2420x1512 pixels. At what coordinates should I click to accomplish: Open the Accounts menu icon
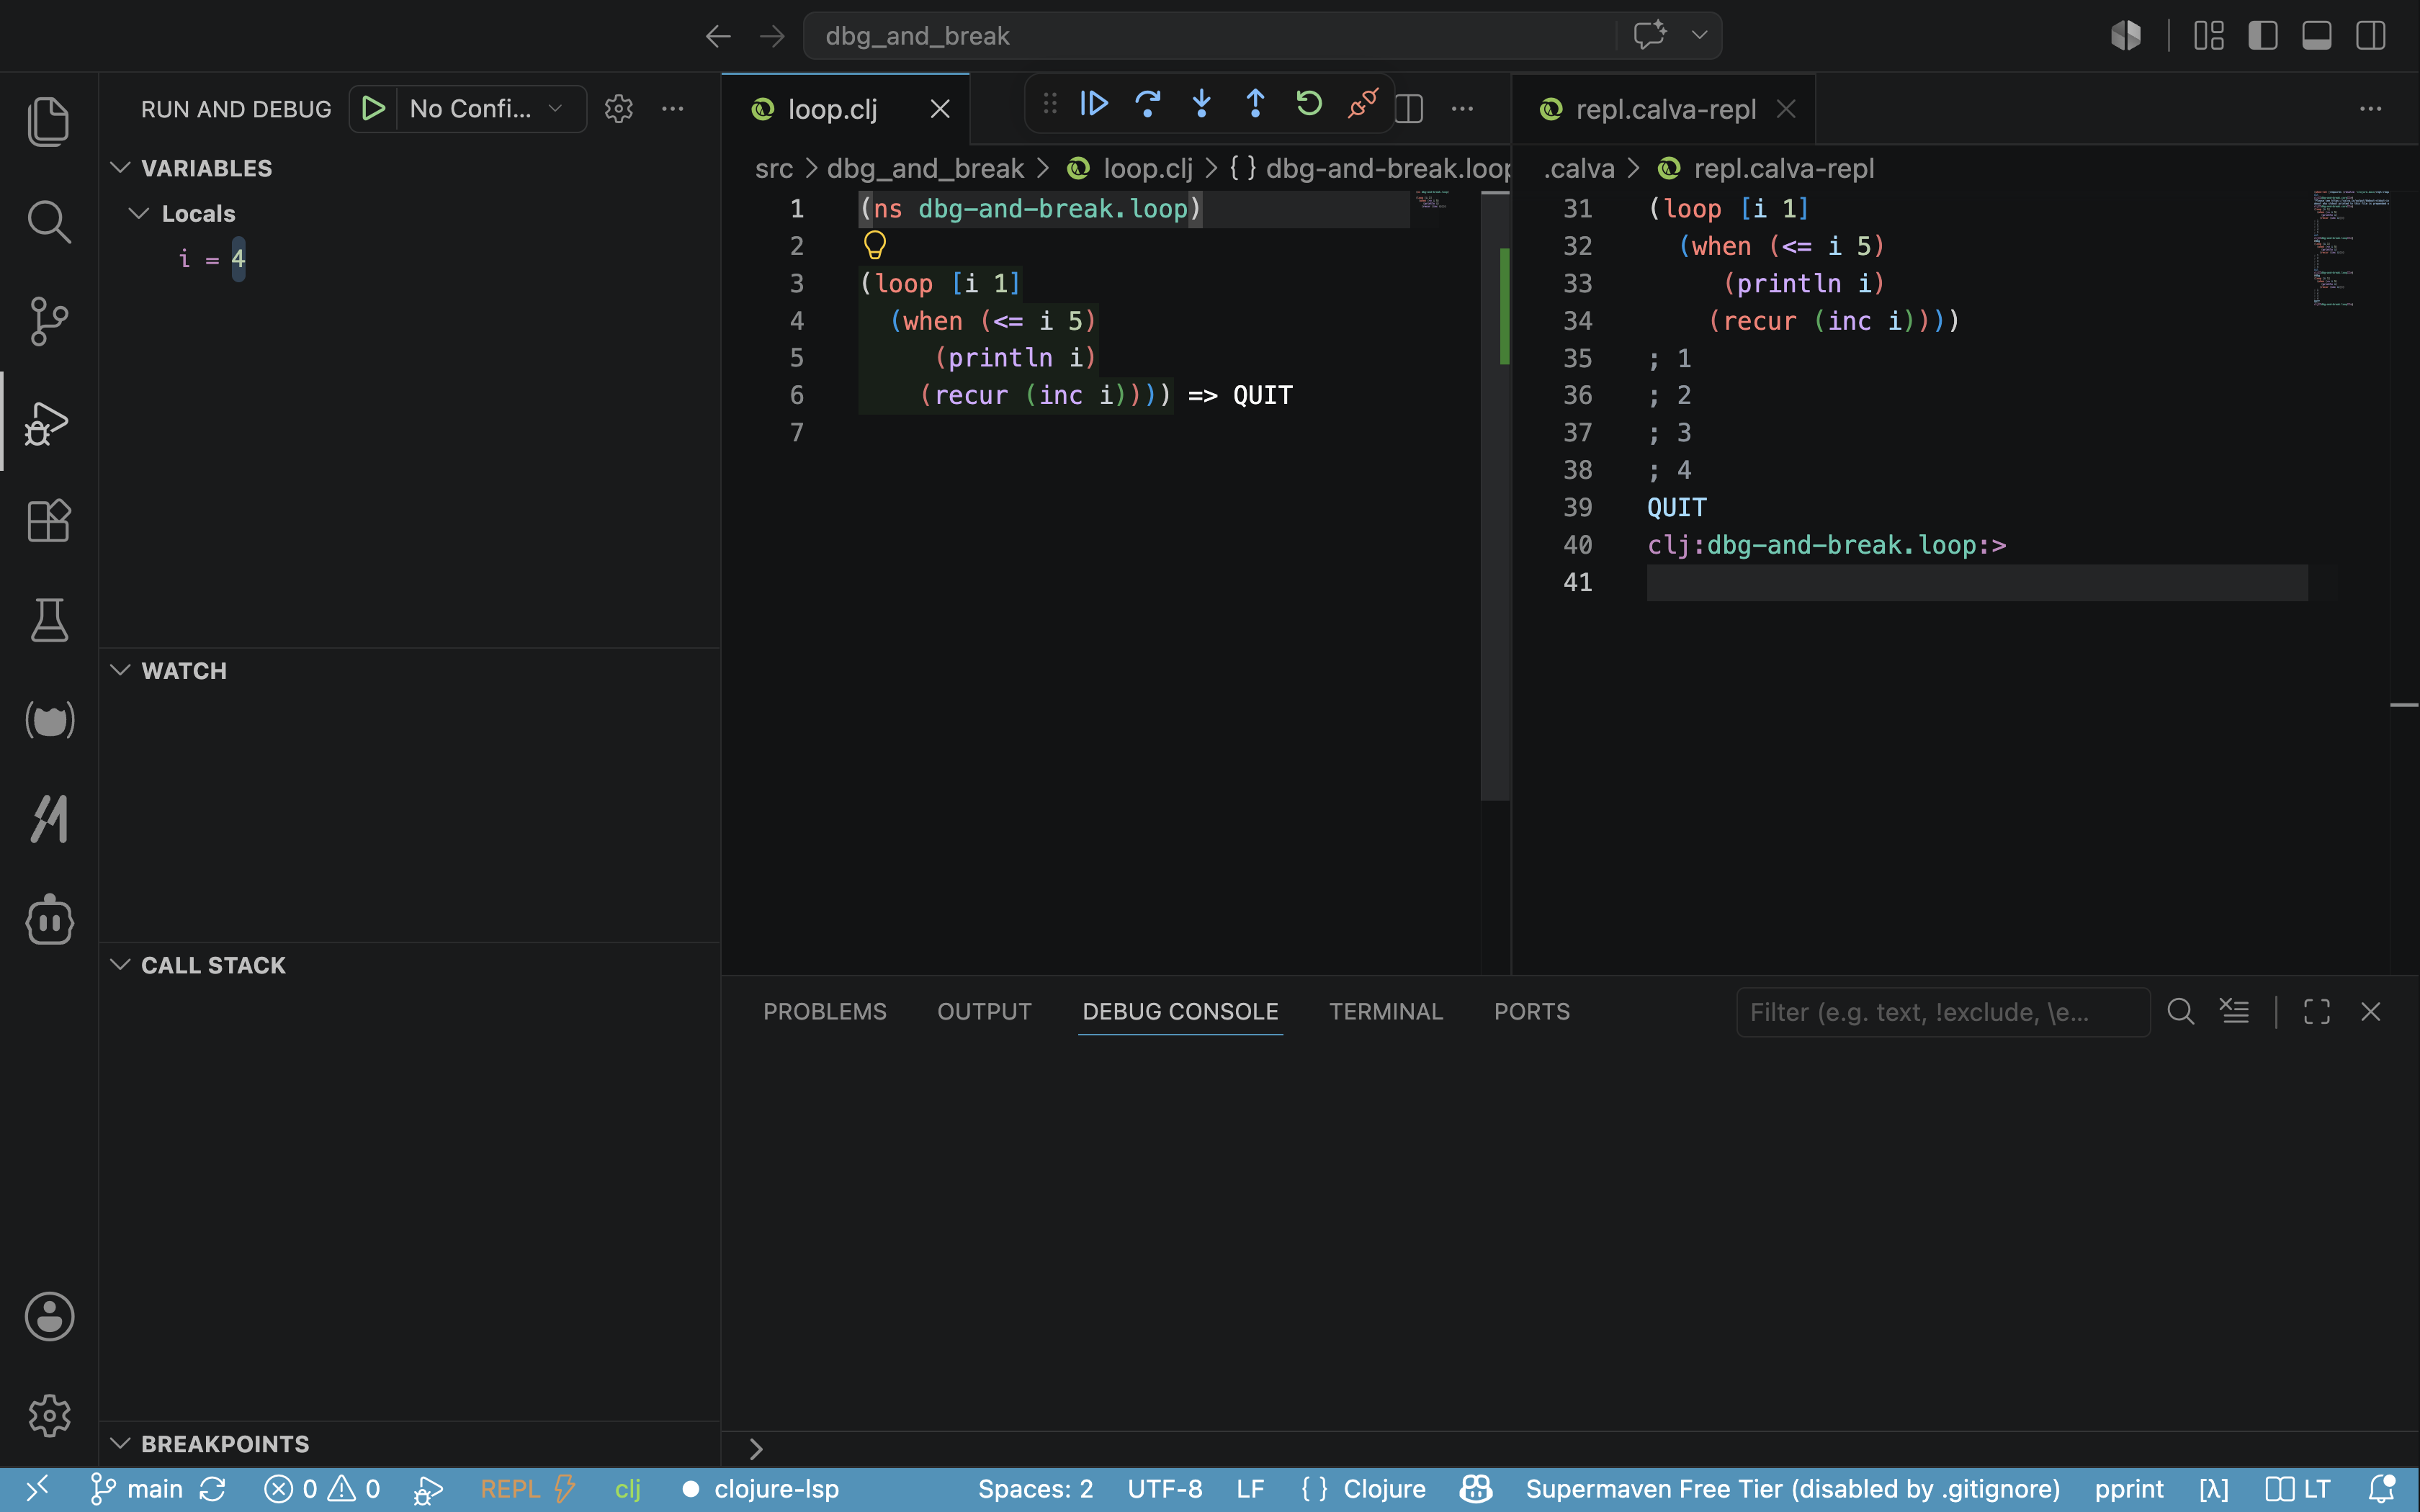[49, 1316]
